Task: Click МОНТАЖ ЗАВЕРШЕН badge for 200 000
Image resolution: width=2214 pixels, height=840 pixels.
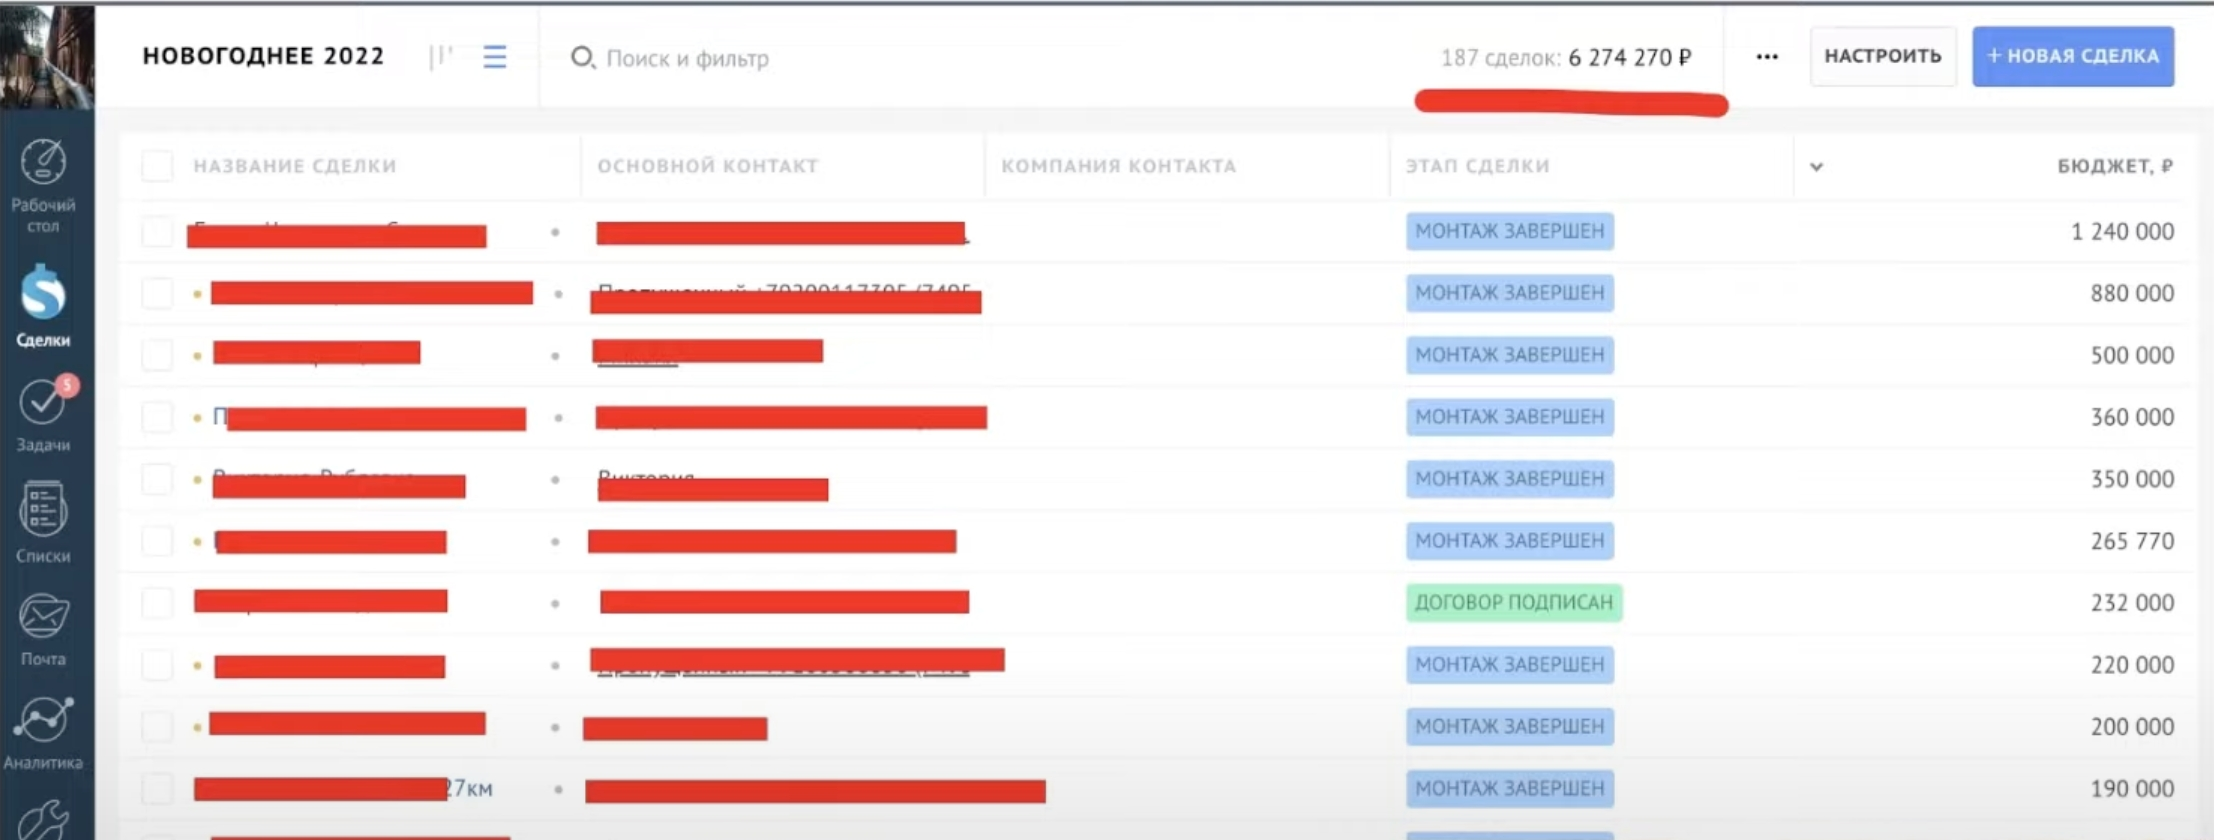Action: tap(1510, 727)
